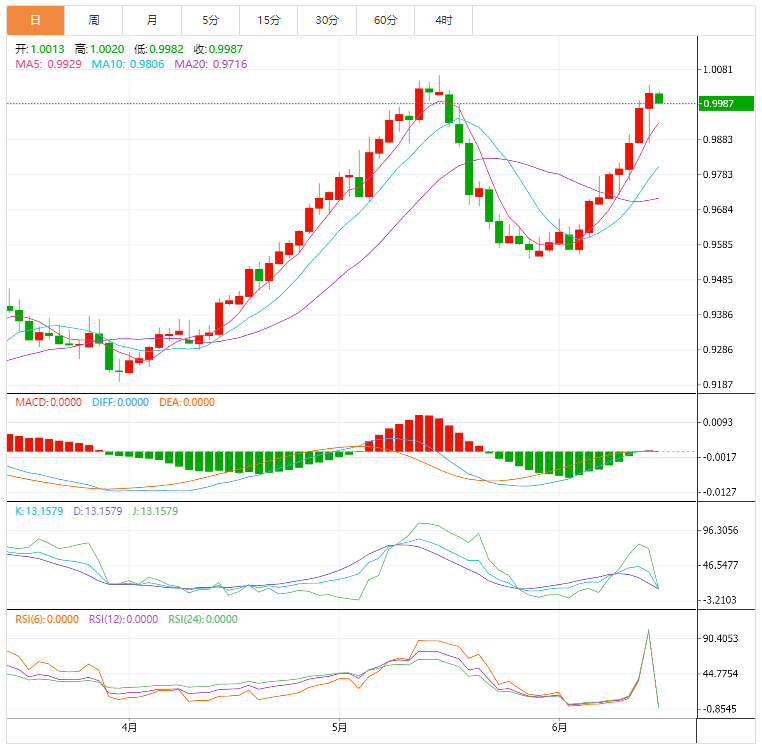Switch to the 日 daily chart tab
762x751 pixels.
(x=36, y=20)
